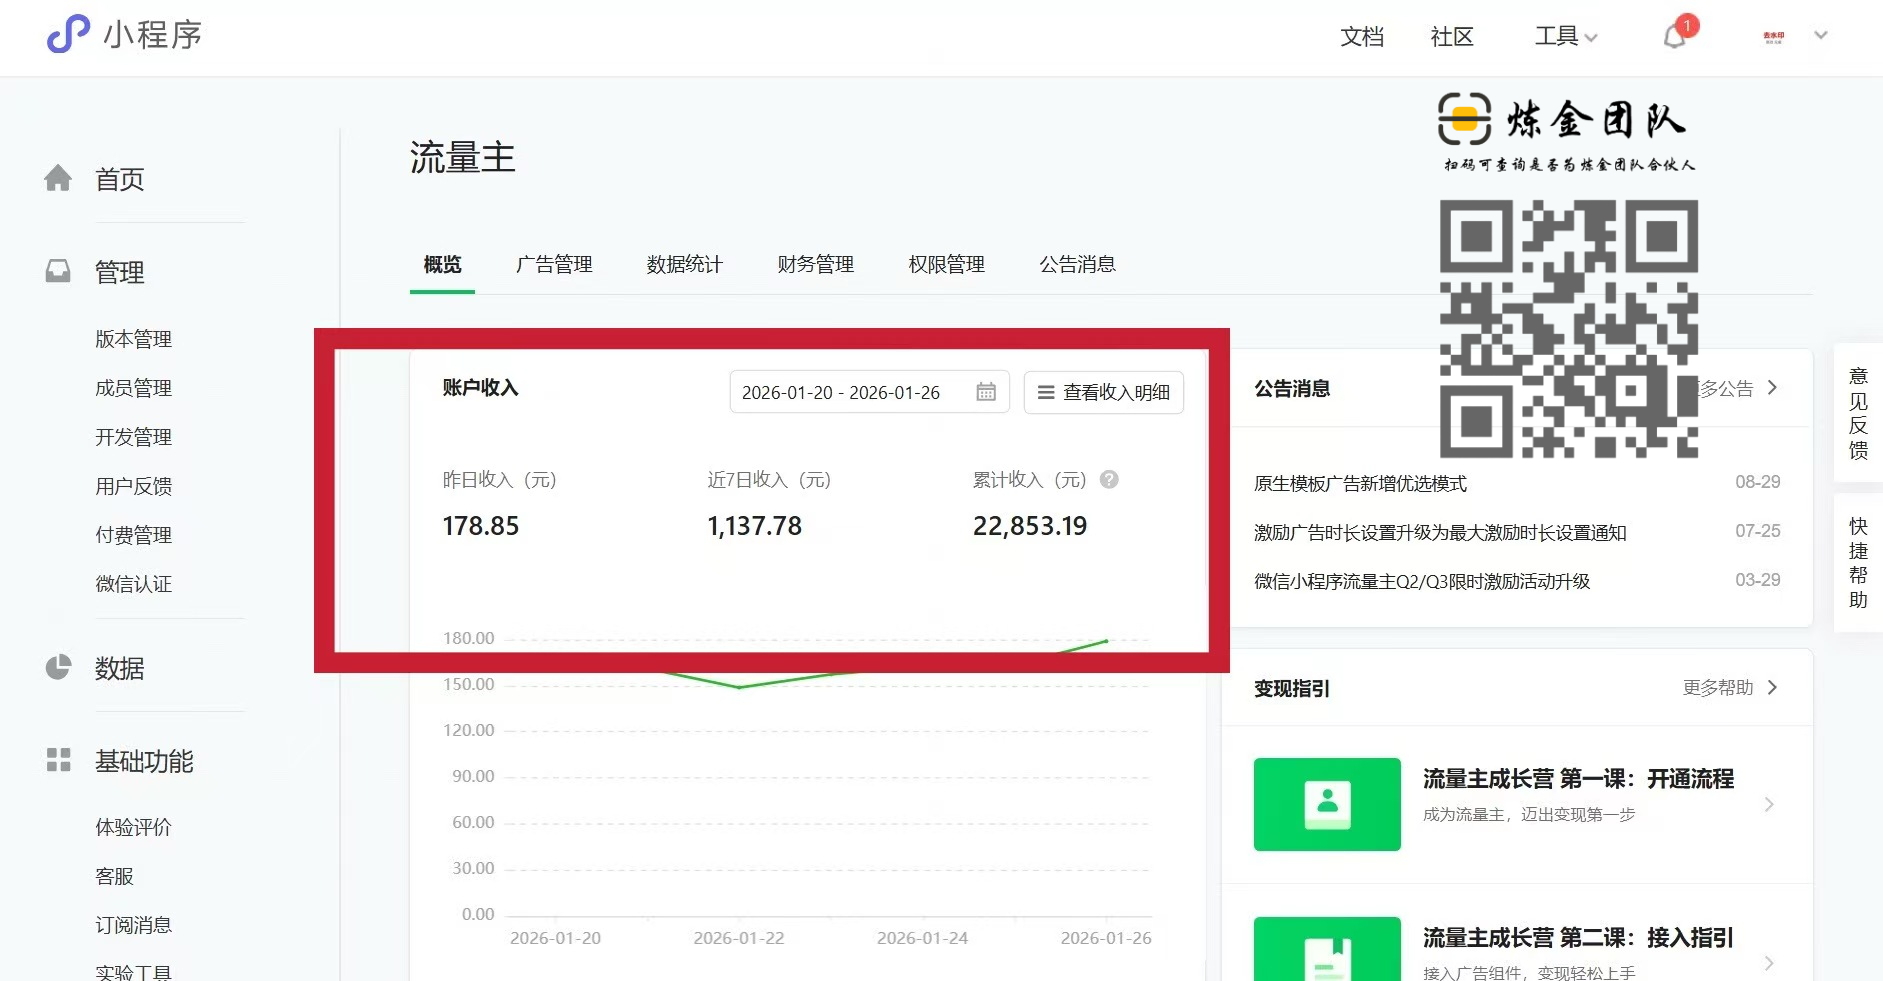1883x981 pixels.
Task: Click the 查看收入明细 button
Action: (x=1103, y=392)
